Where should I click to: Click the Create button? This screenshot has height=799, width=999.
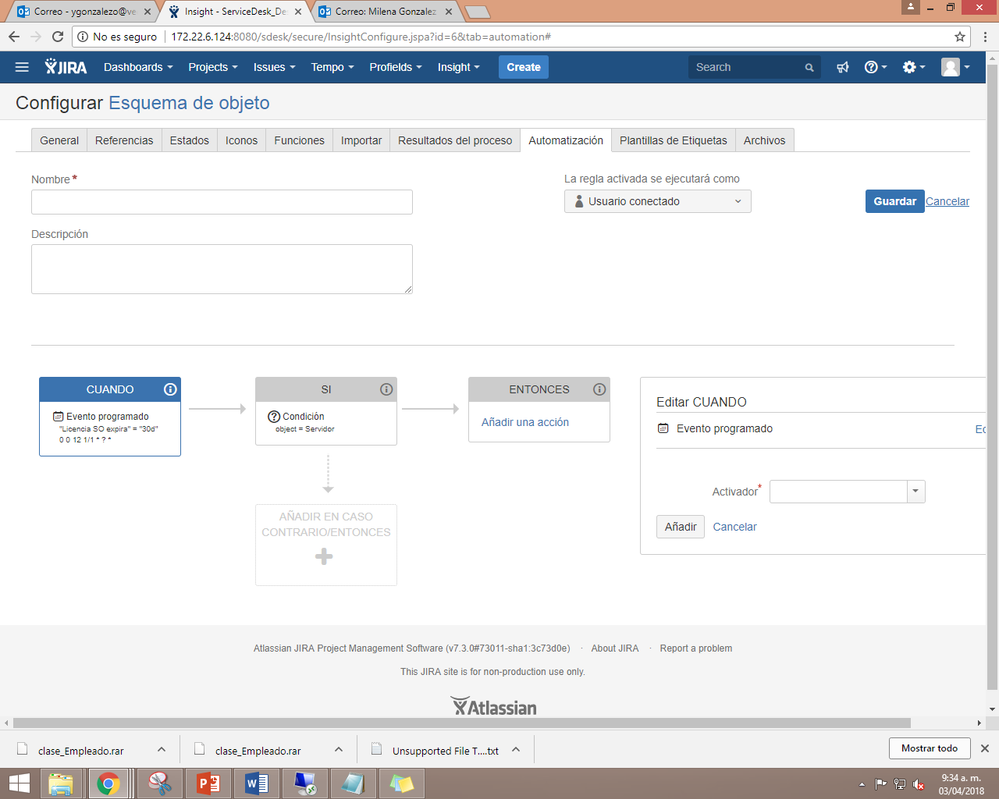(x=524, y=67)
